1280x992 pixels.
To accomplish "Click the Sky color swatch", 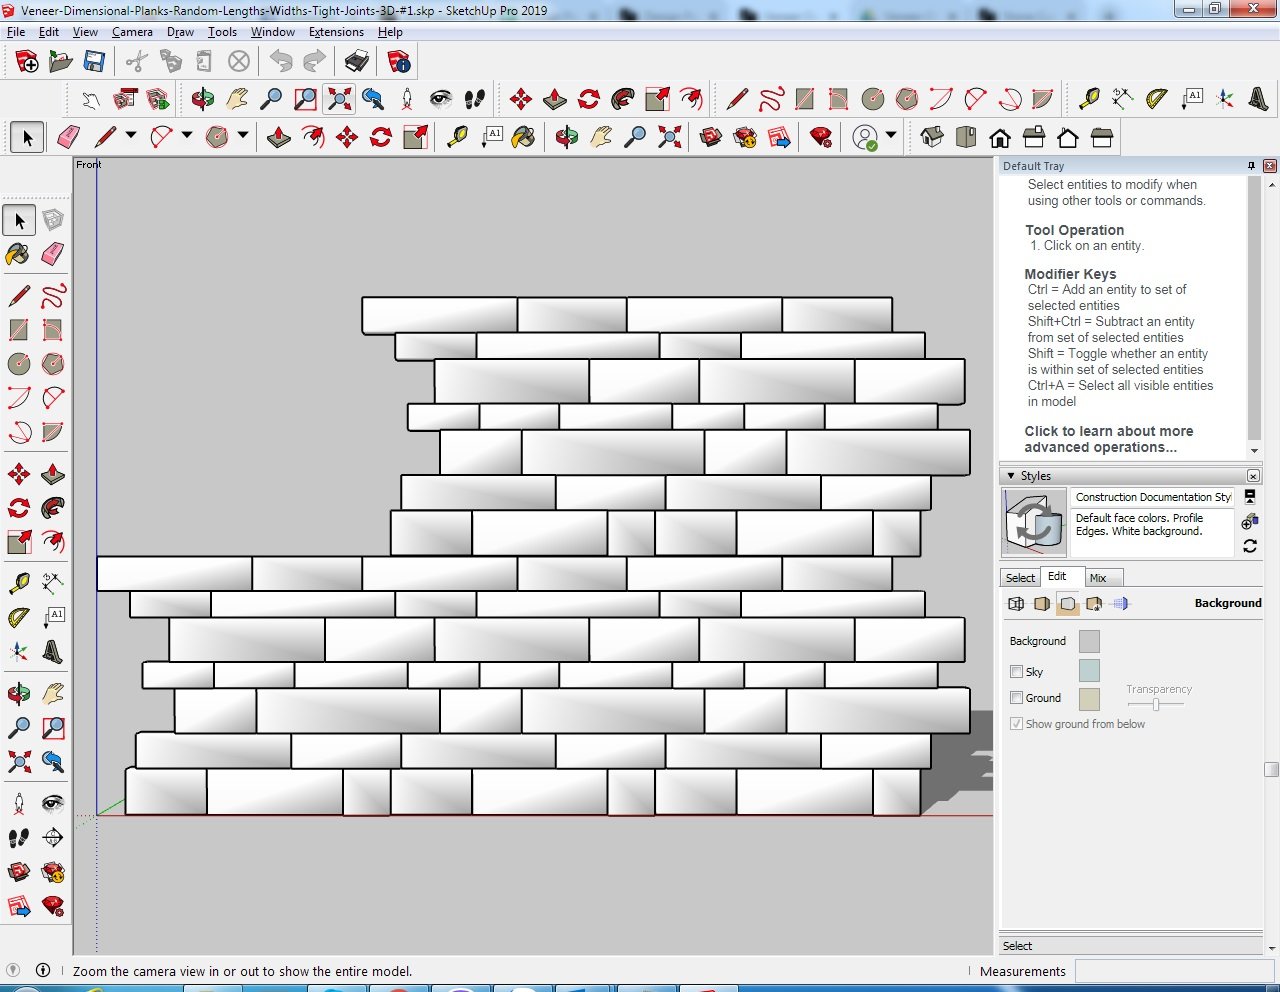I will [x=1089, y=671].
